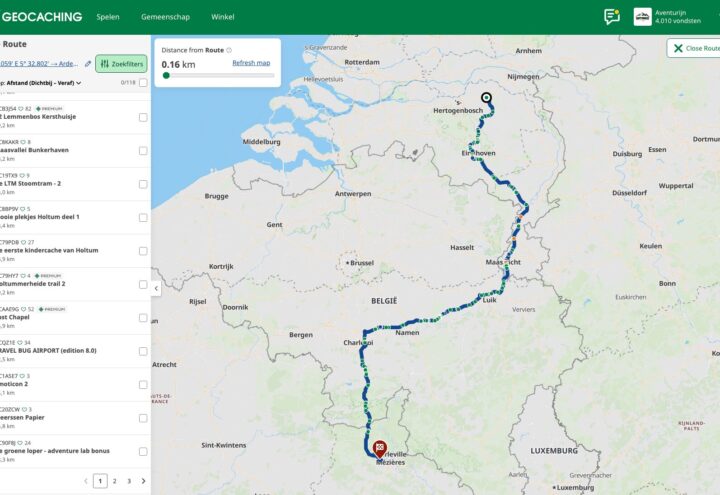
Task: Check TRAVEL BUG AIRPORT edition 8.0 box
Action: [x=143, y=351]
